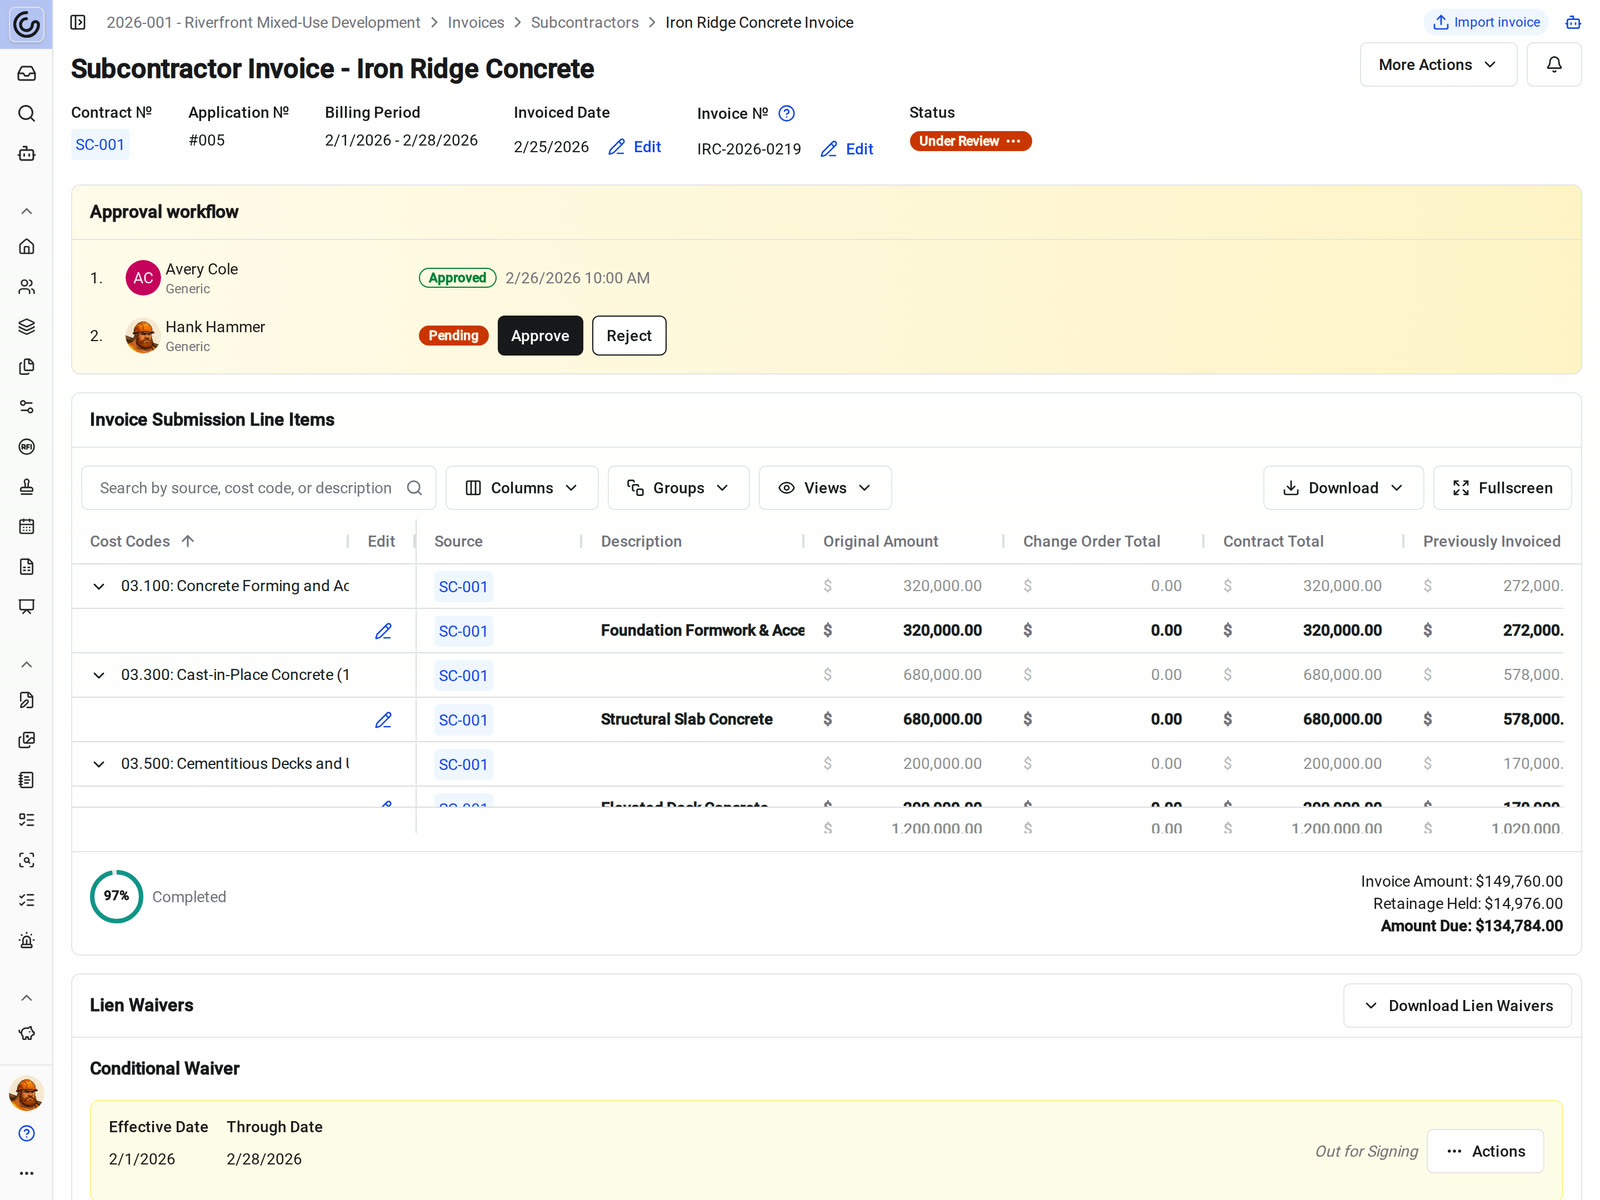Open the search icon in sidebar
This screenshot has width=1600, height=1200.
point(27,113)
